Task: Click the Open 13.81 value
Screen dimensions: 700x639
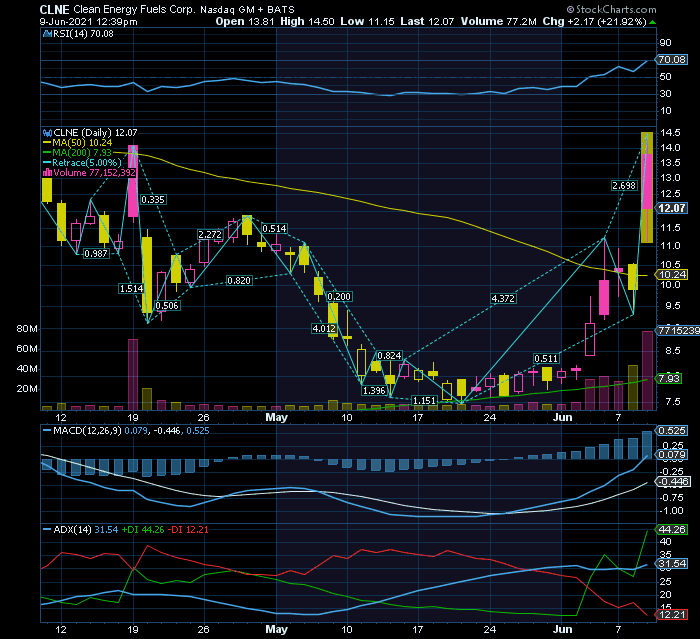Action: [245, 21]
